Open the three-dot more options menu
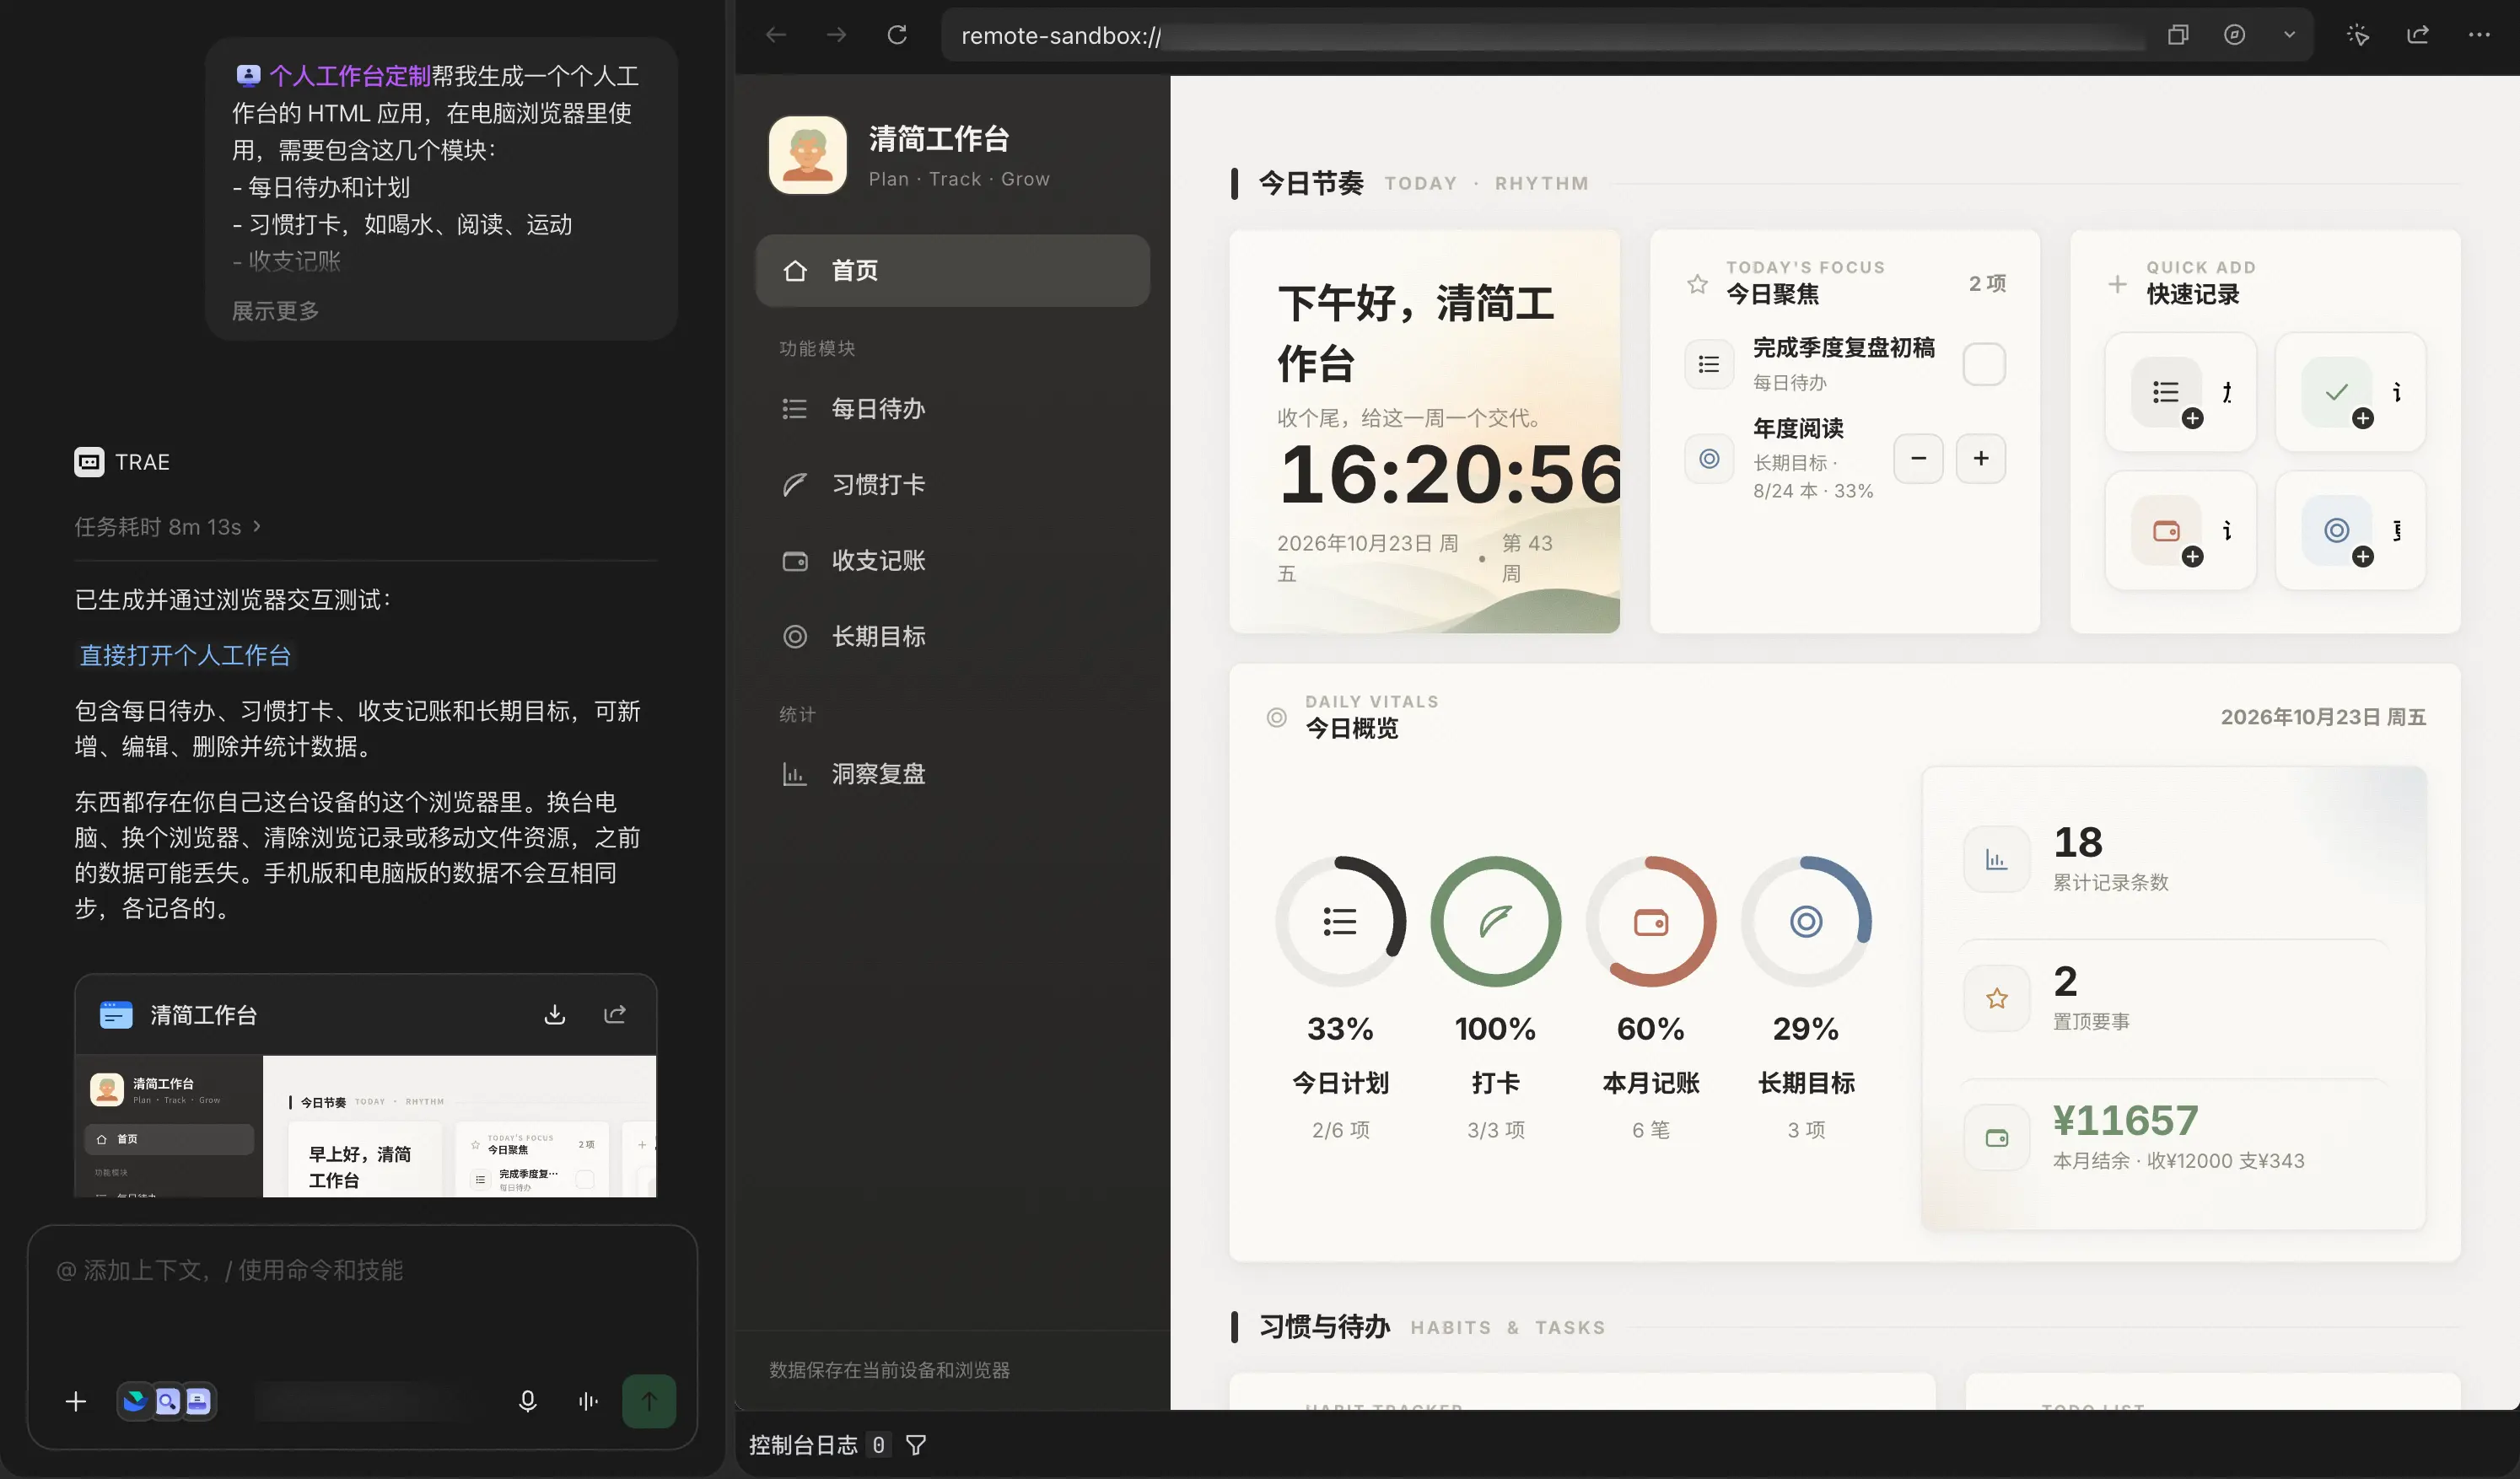 (x=2479, y=35)
